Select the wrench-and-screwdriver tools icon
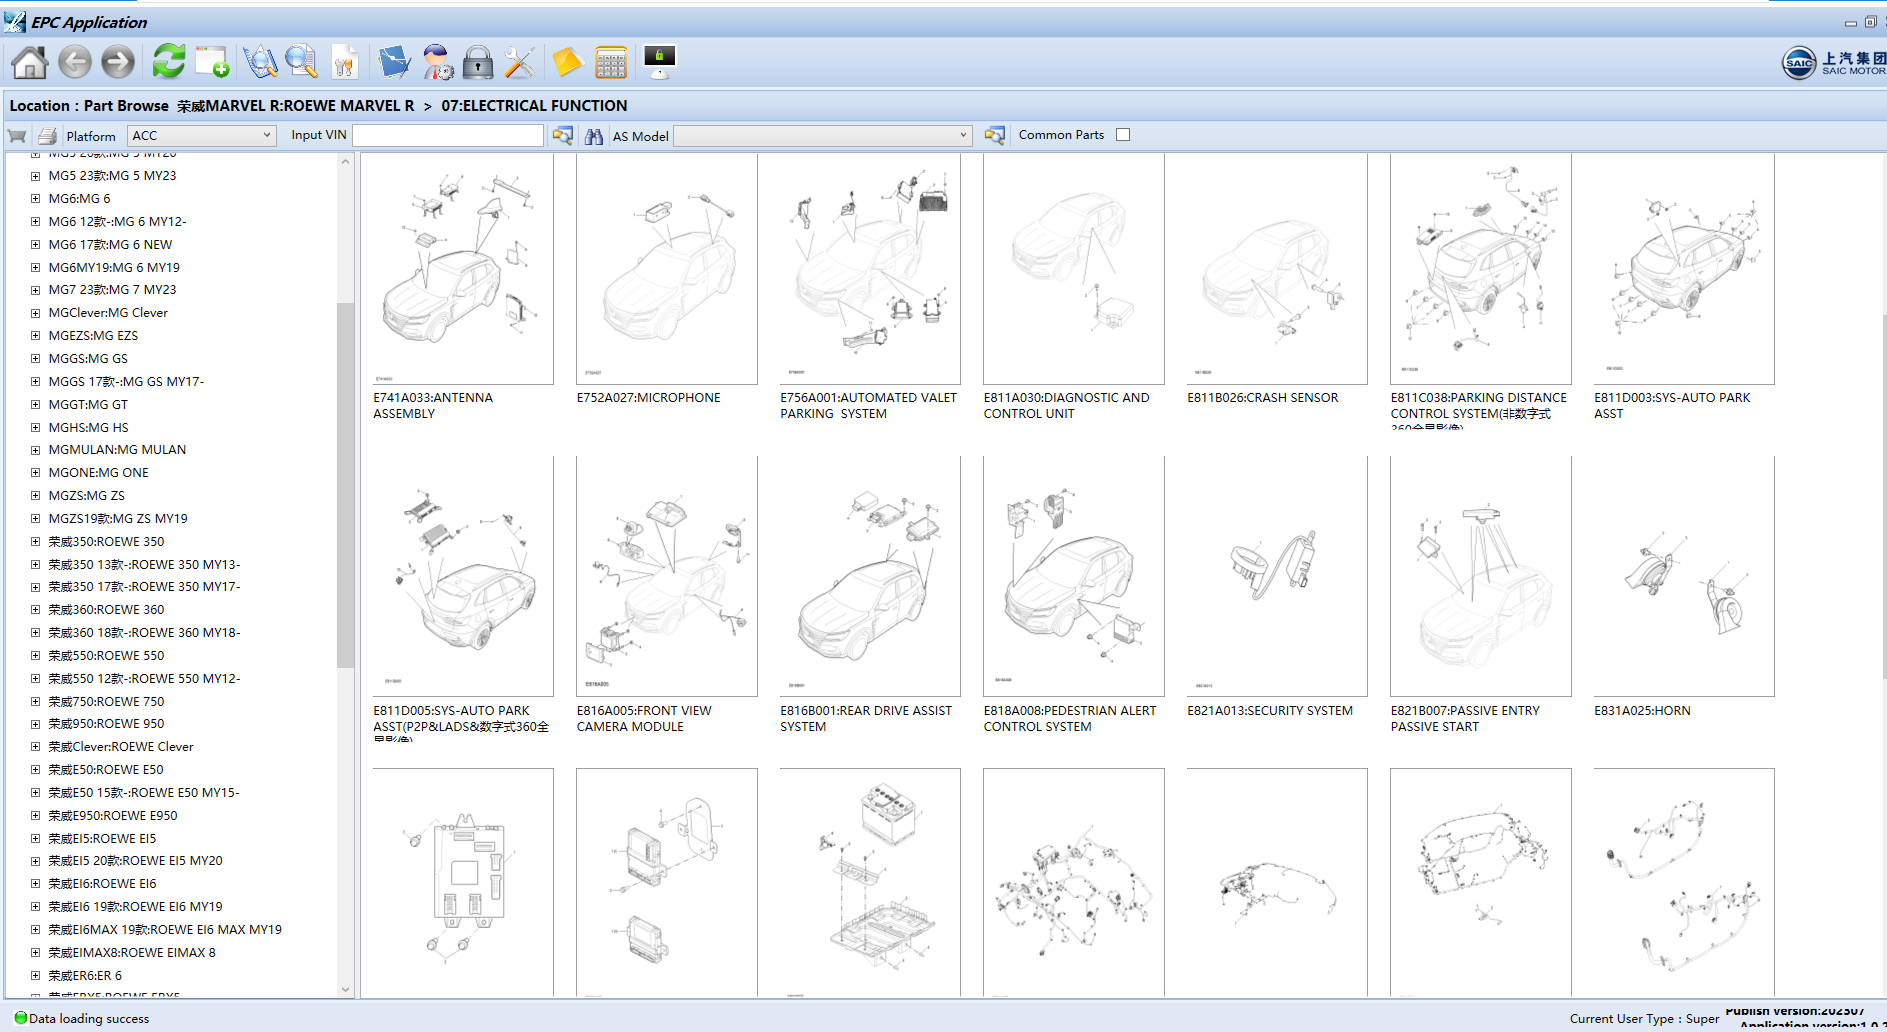Screen dimensions: 1887x1032 518,62
